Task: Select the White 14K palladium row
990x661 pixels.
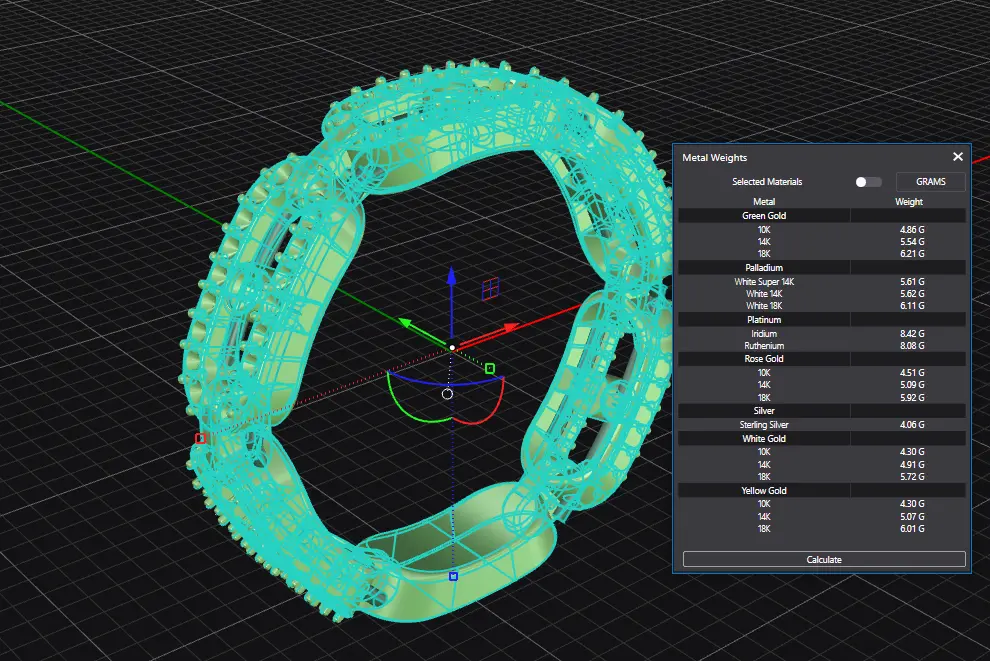Action: click(822, 294)
